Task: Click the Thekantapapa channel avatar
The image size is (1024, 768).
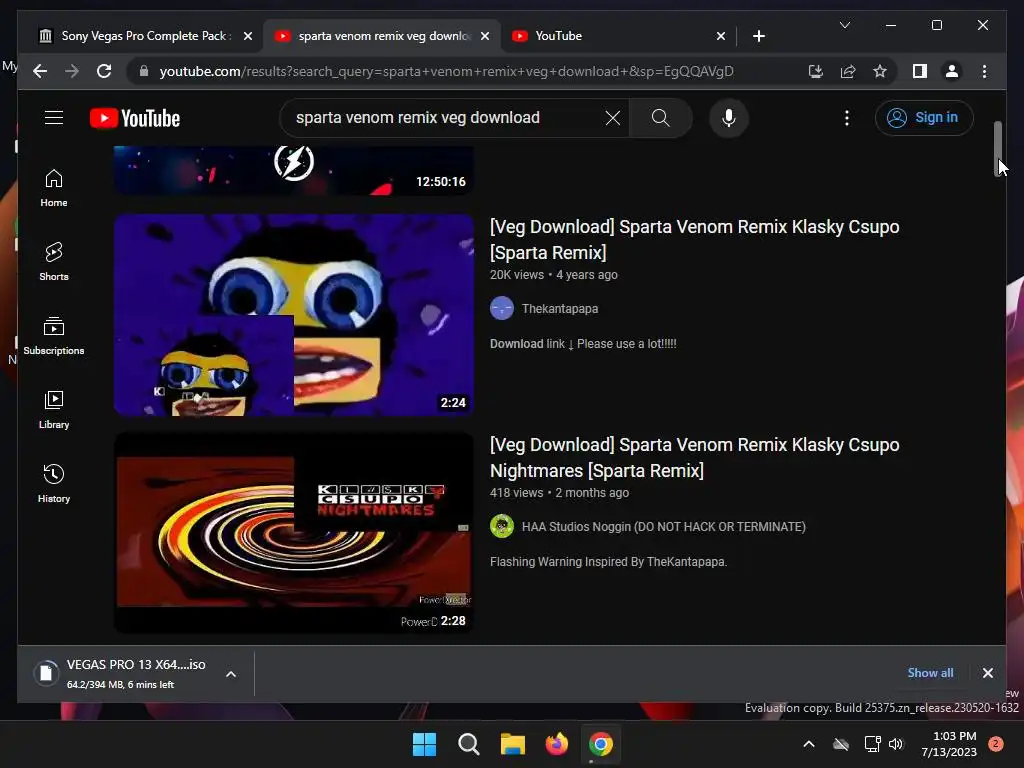Action: (502, 308)
